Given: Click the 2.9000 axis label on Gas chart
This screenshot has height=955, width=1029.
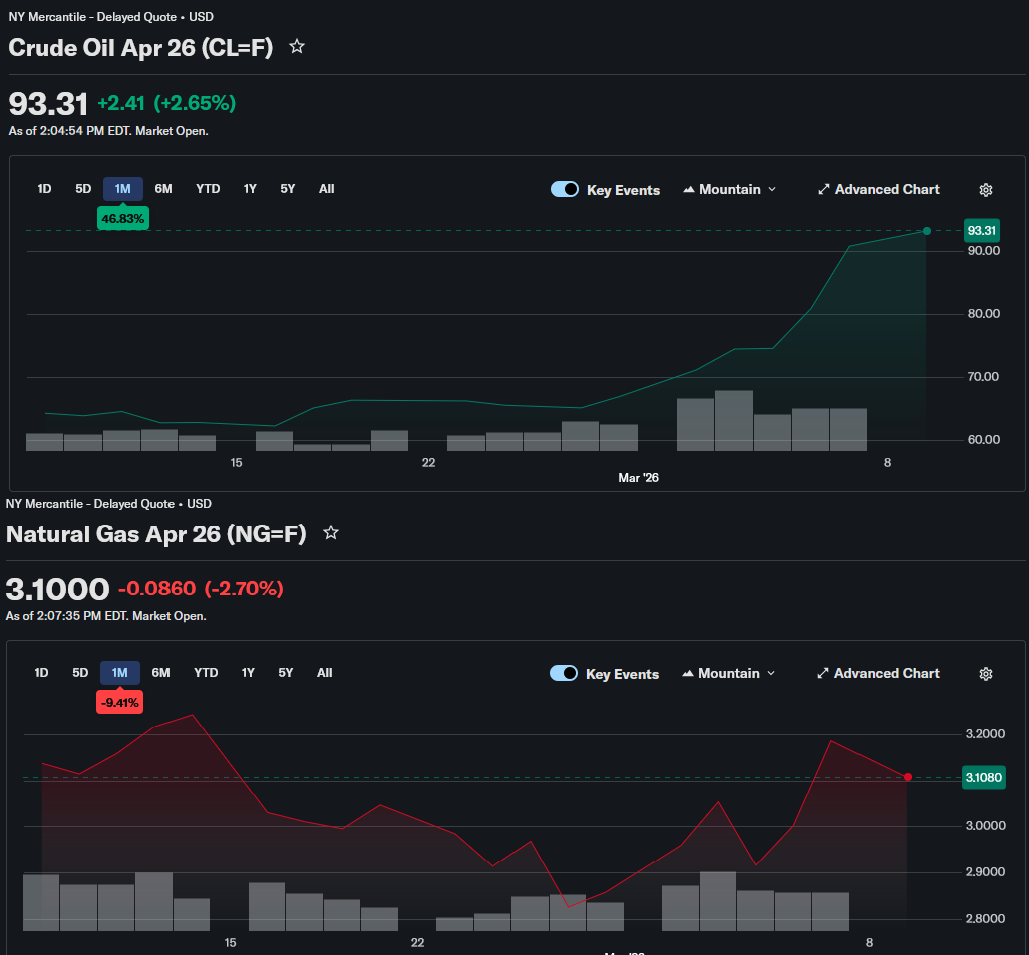Looking at the screenshot, I should 985,872.
